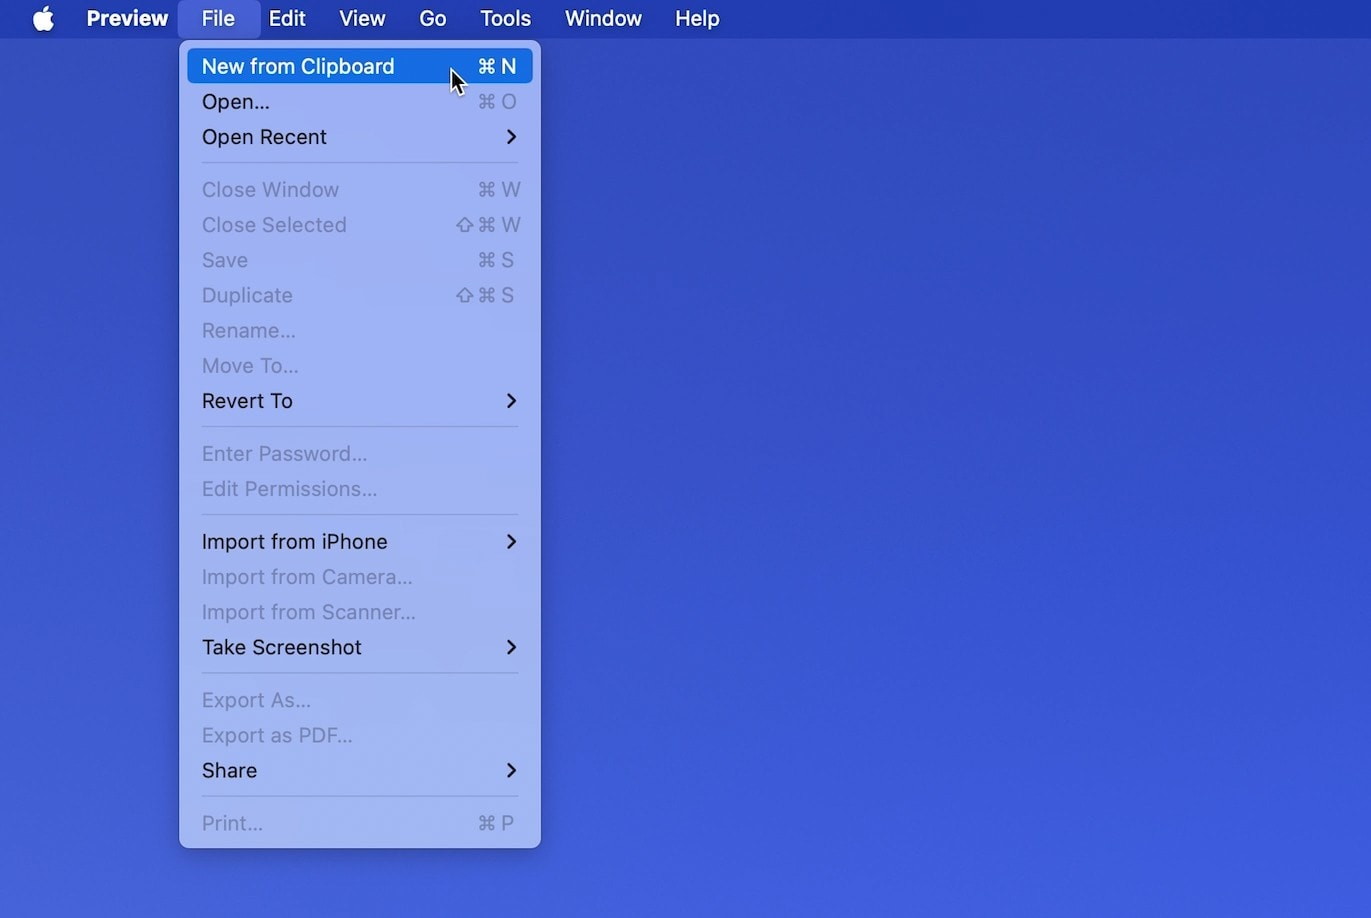
Task: Click the Close Window menu item
Action: point(360,190)
